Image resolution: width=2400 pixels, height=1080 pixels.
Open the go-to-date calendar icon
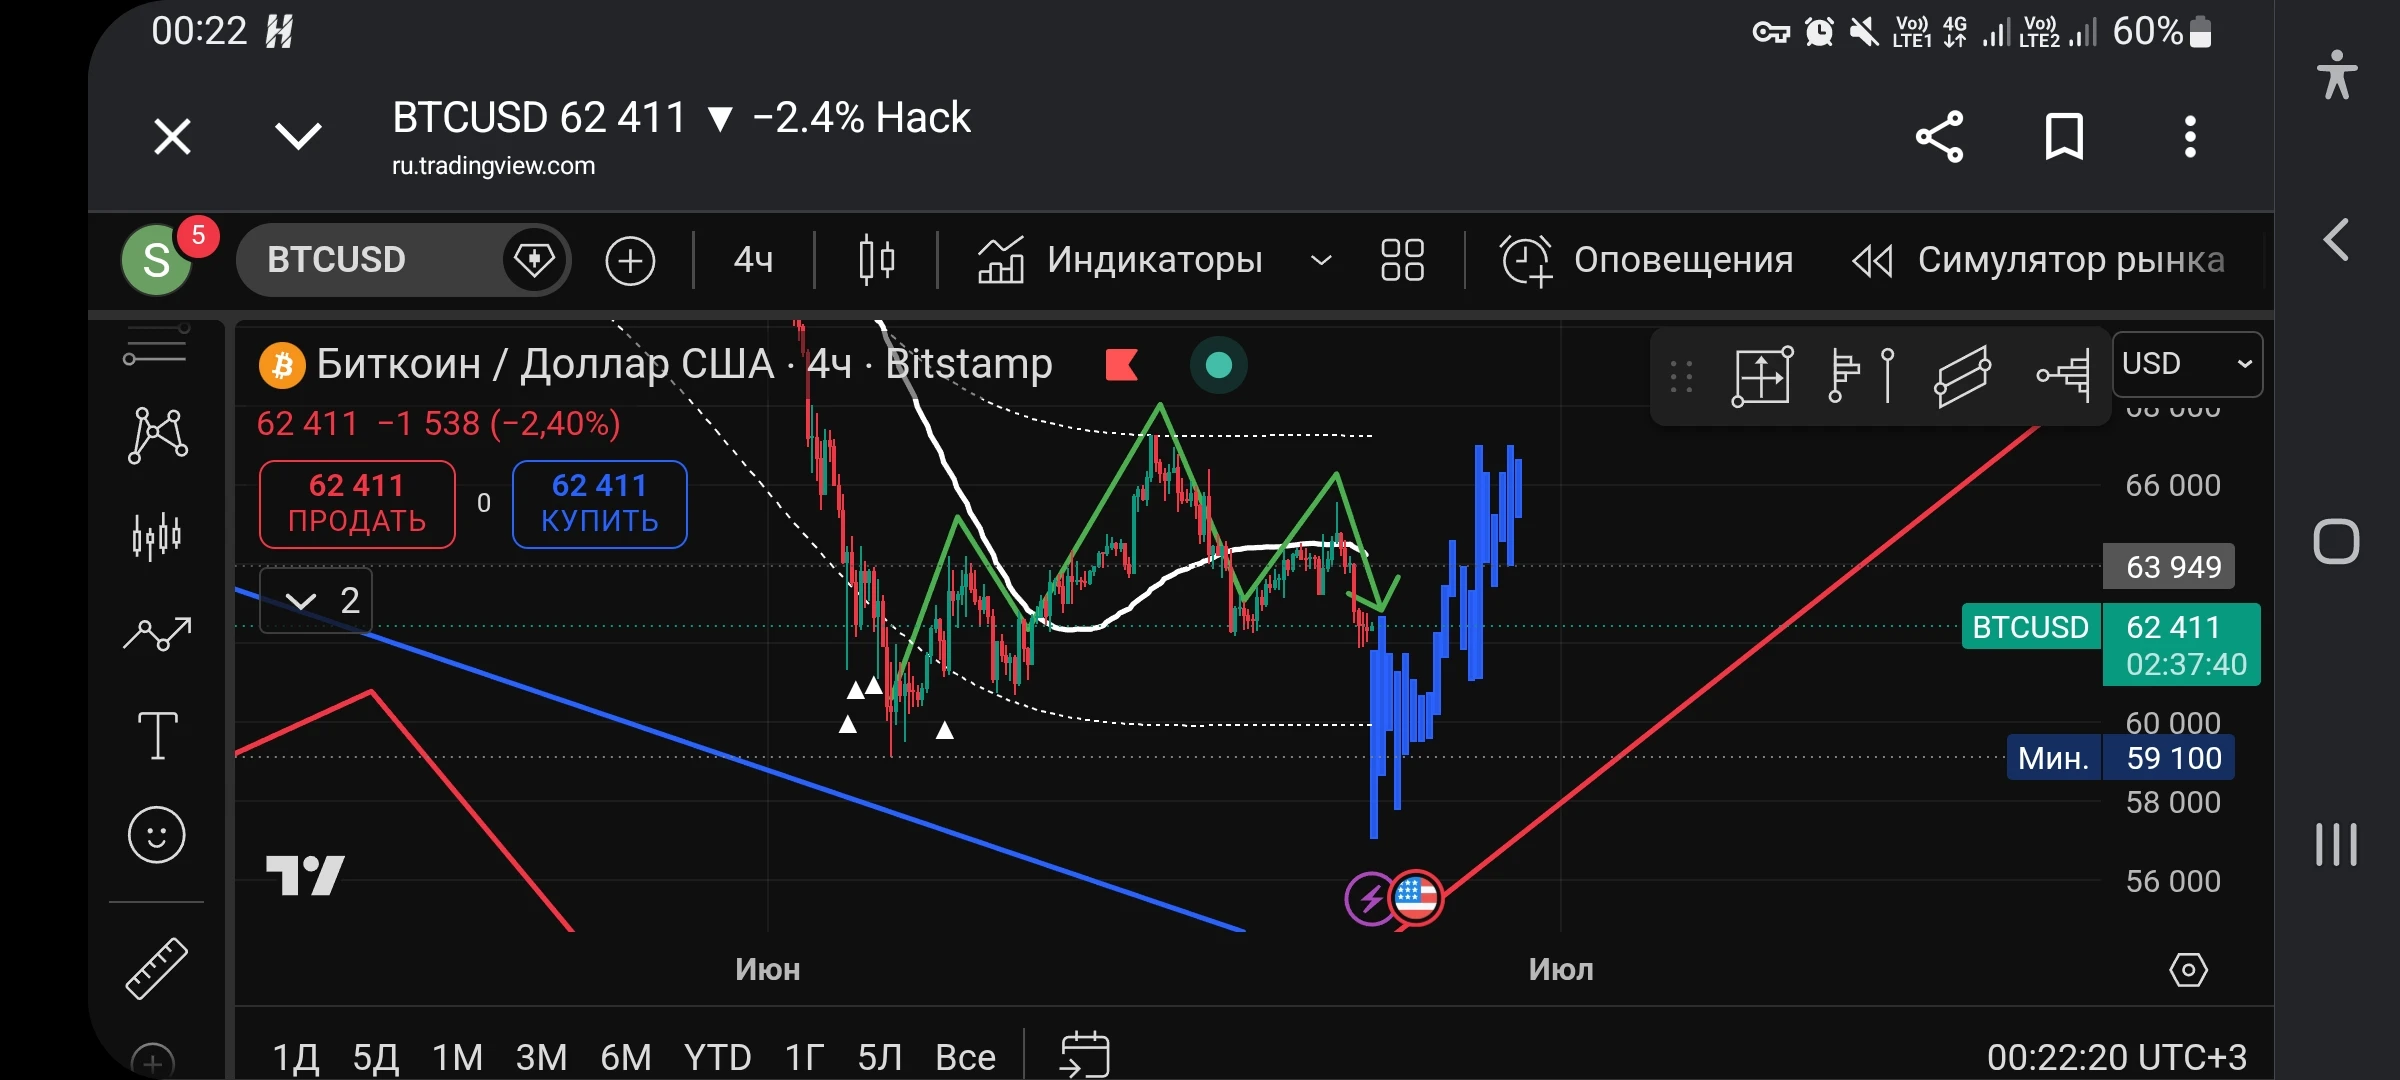(1085, 1055)
